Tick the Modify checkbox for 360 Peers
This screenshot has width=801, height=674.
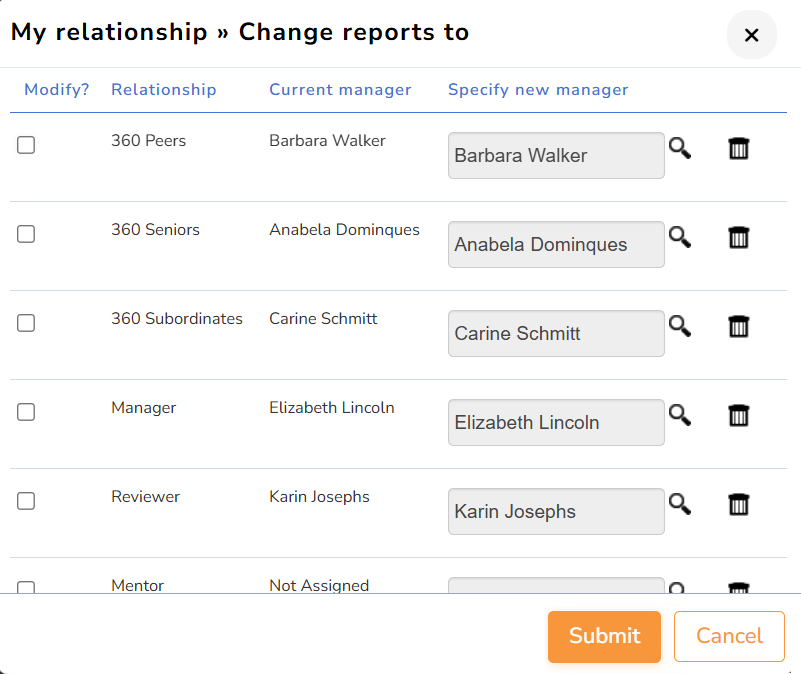click(26, 145)
